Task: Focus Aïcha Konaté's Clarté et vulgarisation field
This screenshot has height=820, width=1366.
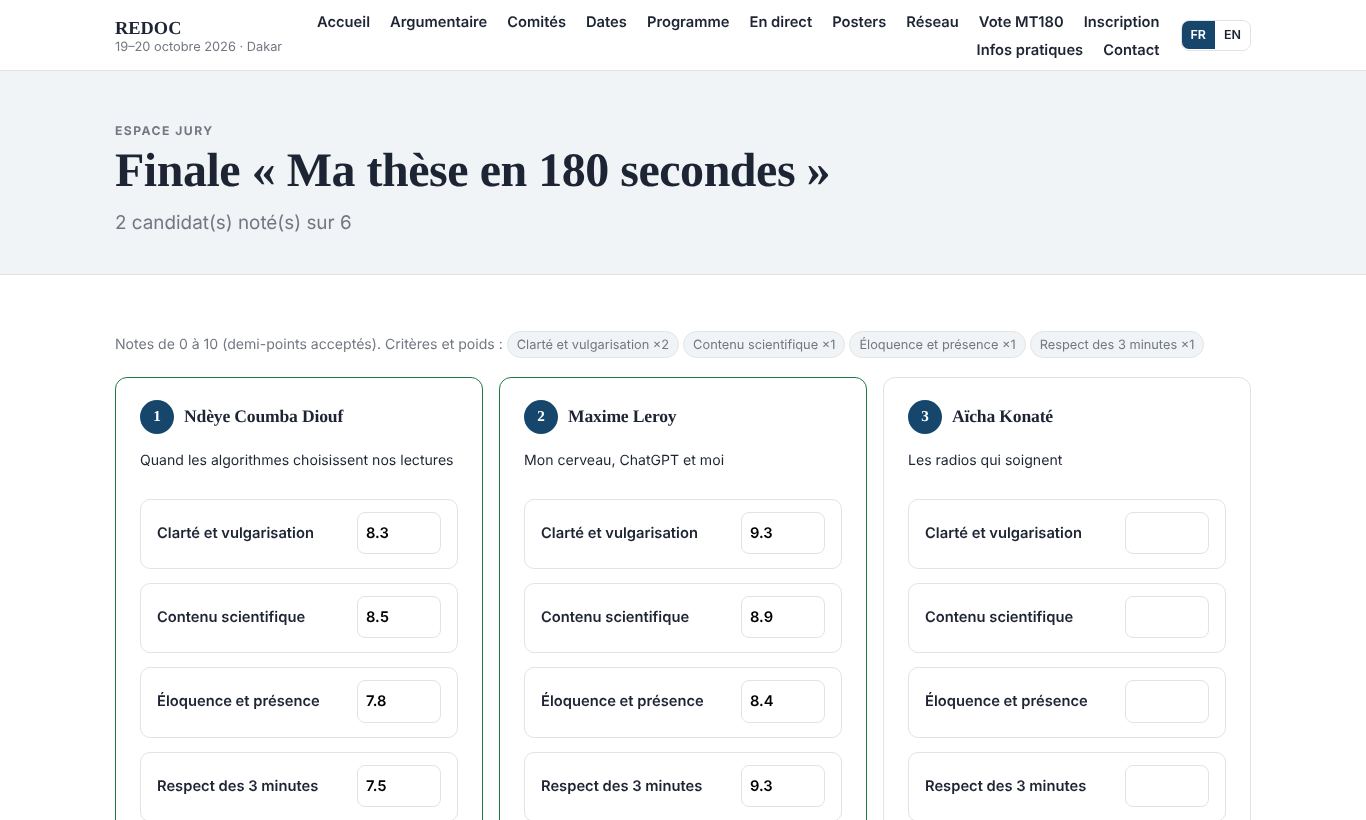Action: tap(1167, 533)
